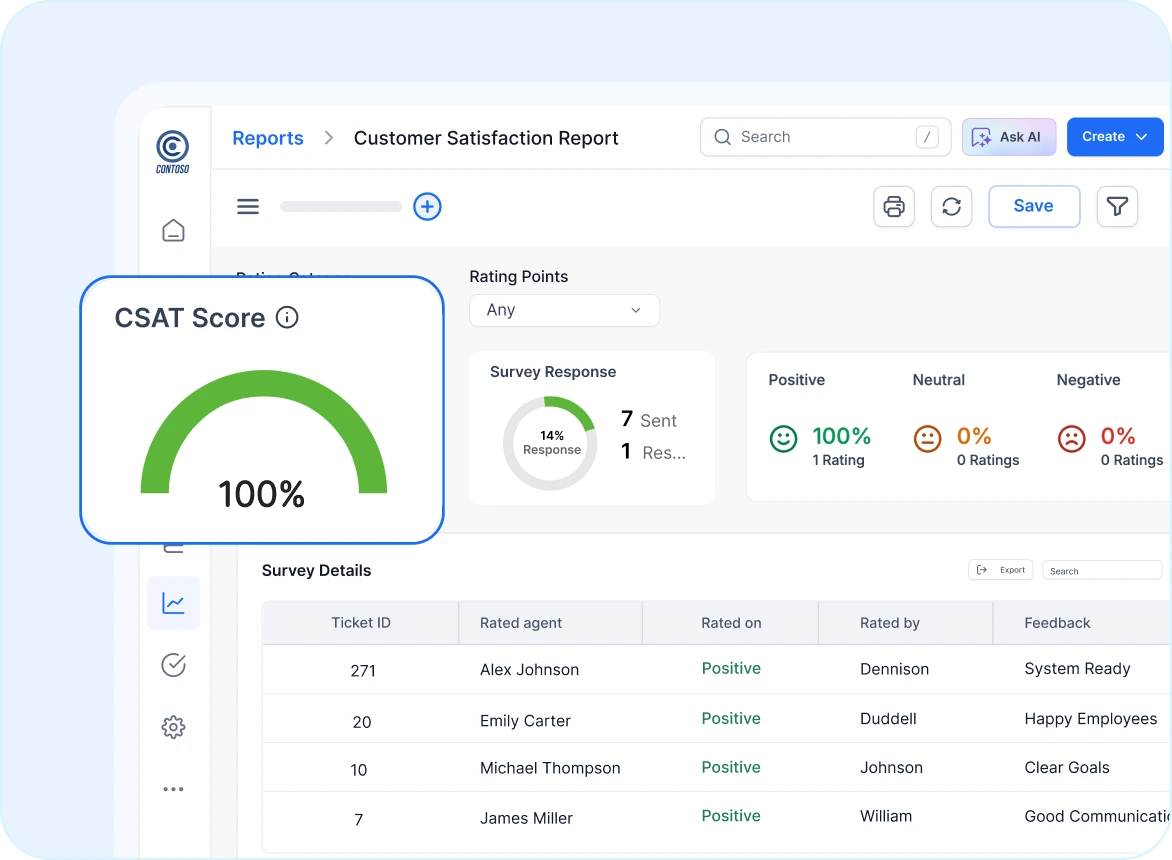Click the checkmark icon in the sidebar

173,665
